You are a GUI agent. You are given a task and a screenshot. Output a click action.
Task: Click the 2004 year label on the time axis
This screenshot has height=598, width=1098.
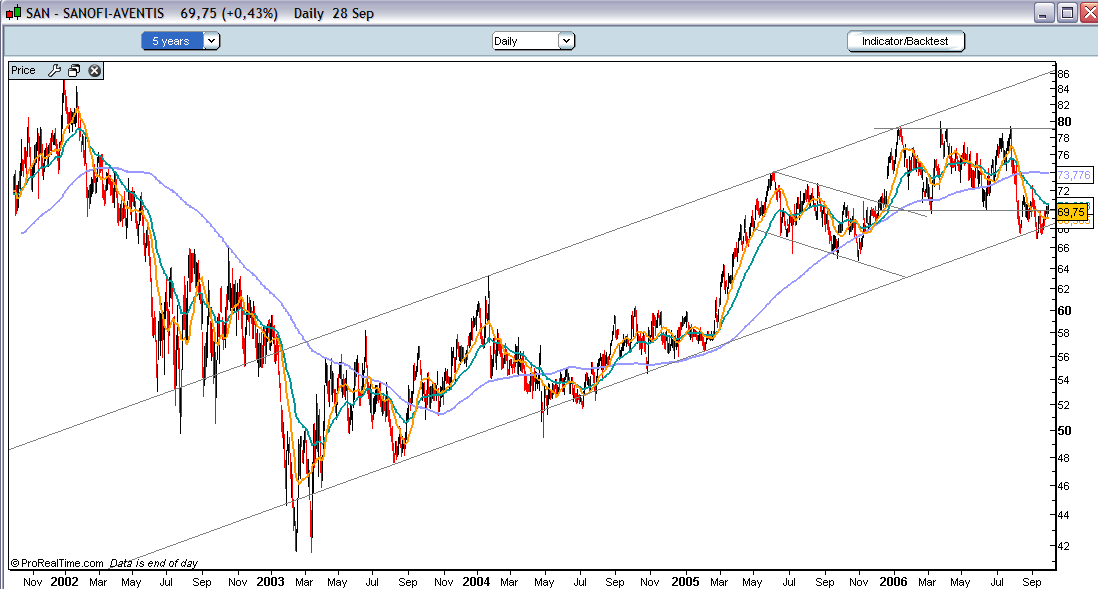click(476, 582)
